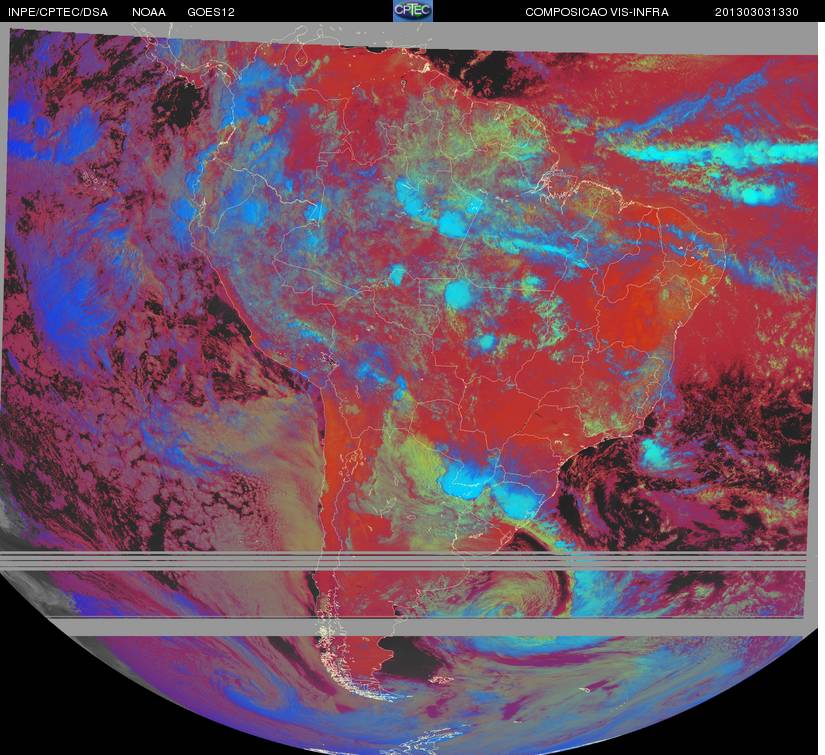Select the 201303031330 timestamp text
This screenshot has height=755, width=825.
point(757,12)
